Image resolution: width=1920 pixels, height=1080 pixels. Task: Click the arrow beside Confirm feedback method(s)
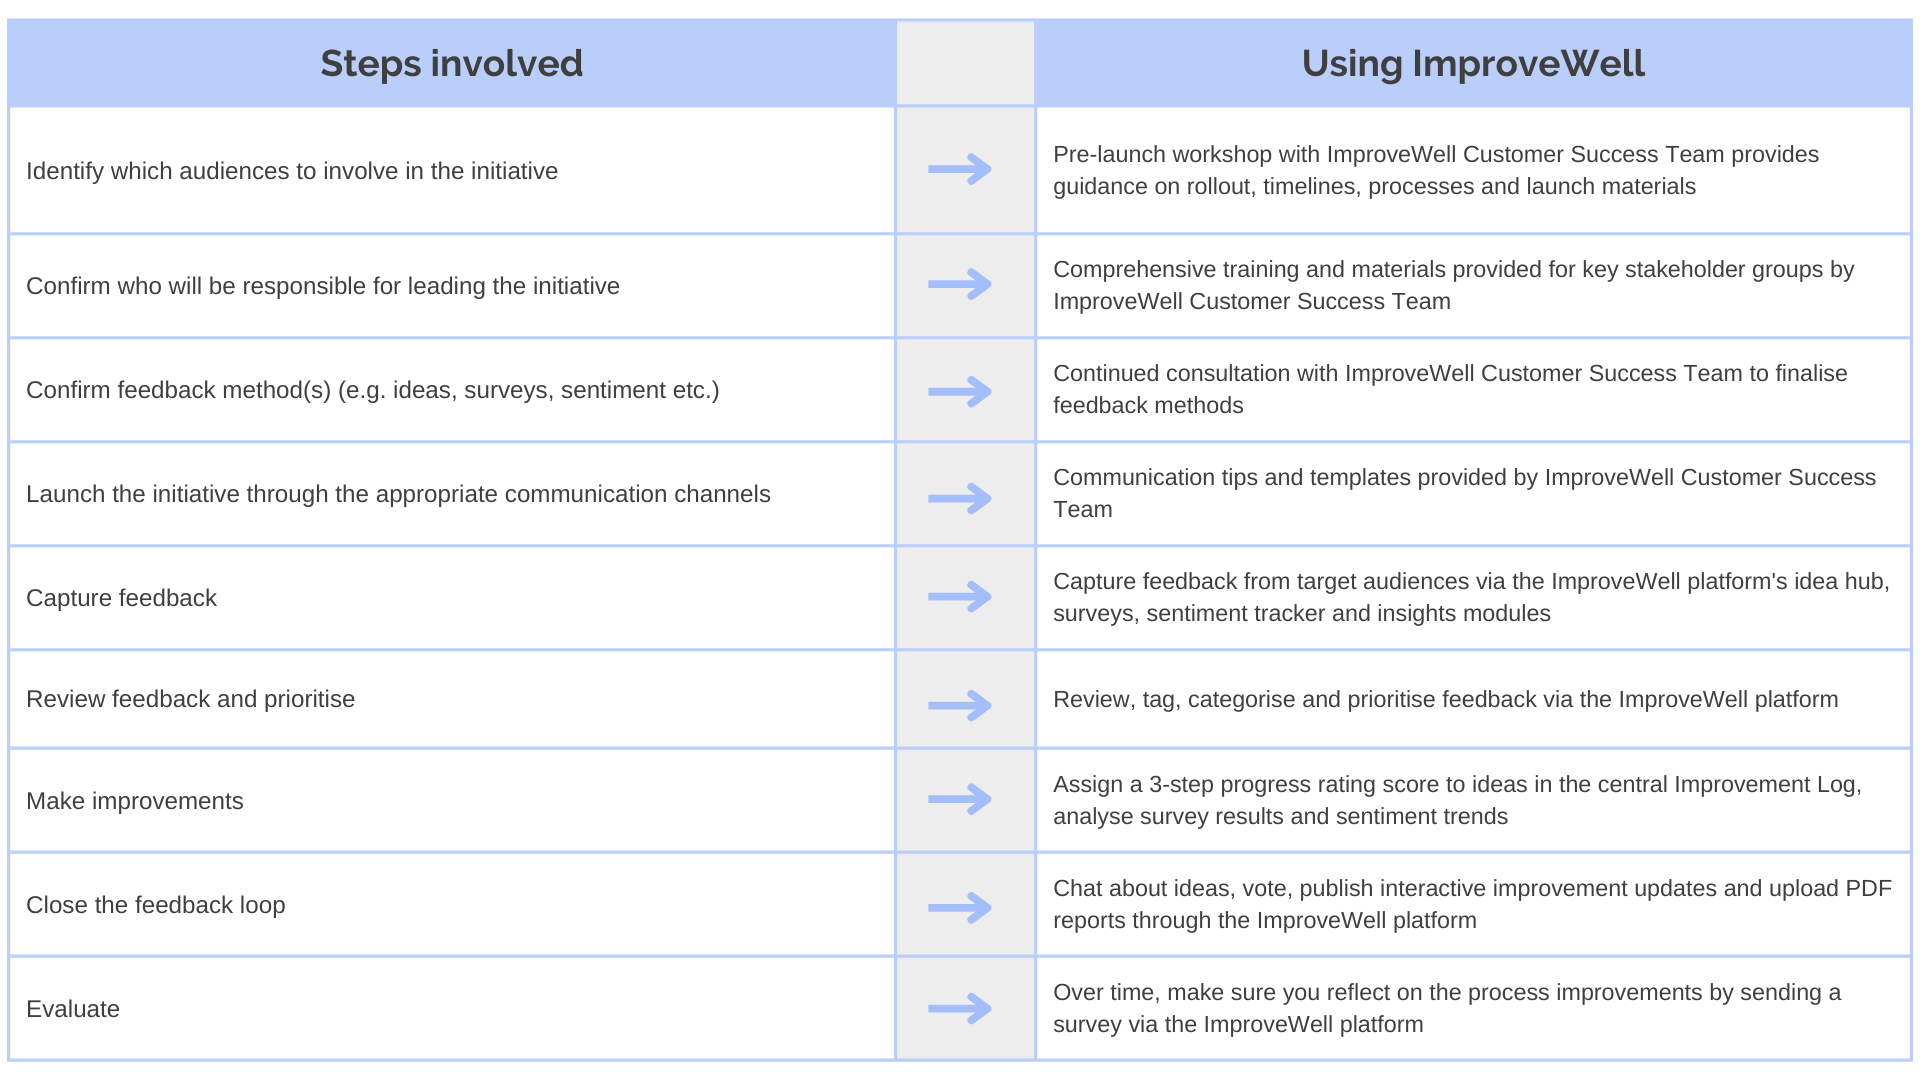click(x=960, y=391)
